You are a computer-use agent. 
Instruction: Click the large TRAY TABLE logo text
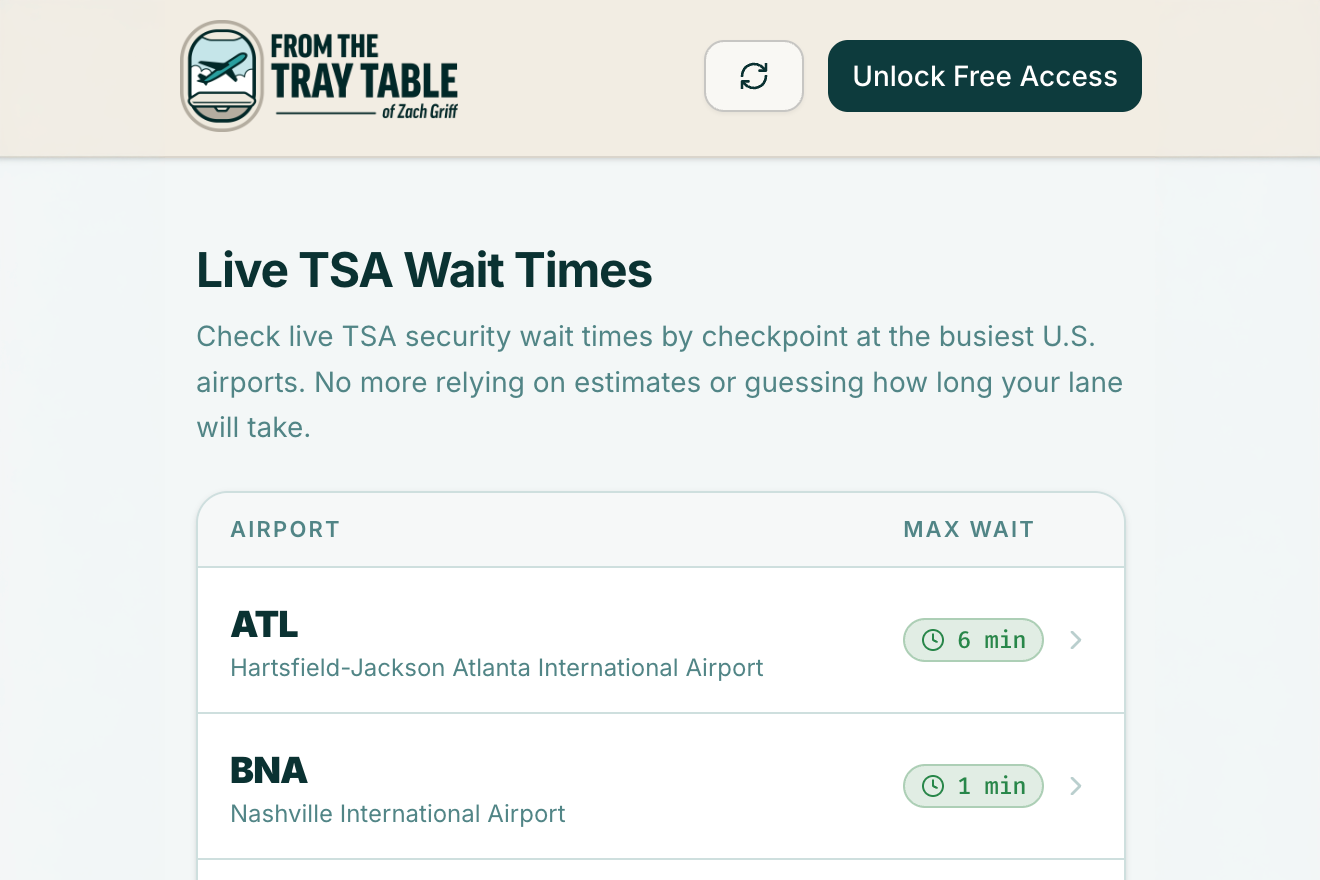364,82
